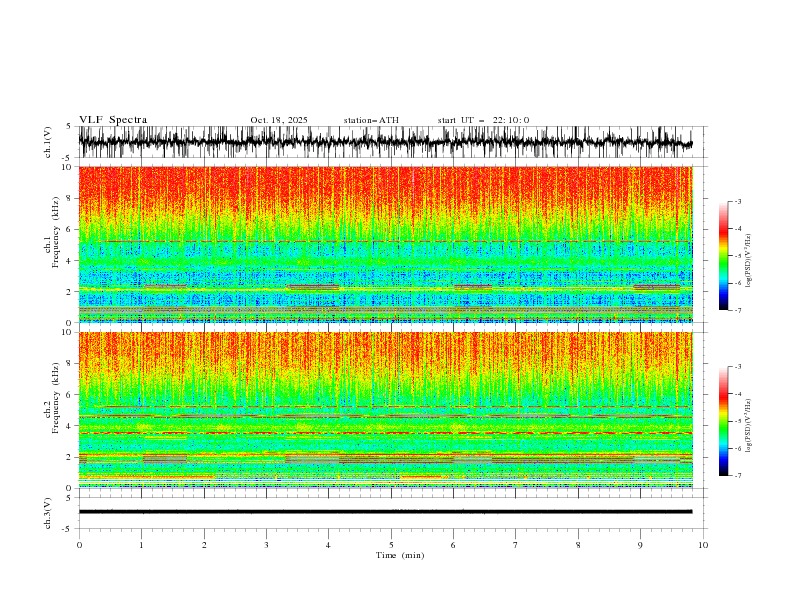This screenshot has height=612, width=792.
Task: Click the ch.3 flat black trace
Action: coord(386,512)
